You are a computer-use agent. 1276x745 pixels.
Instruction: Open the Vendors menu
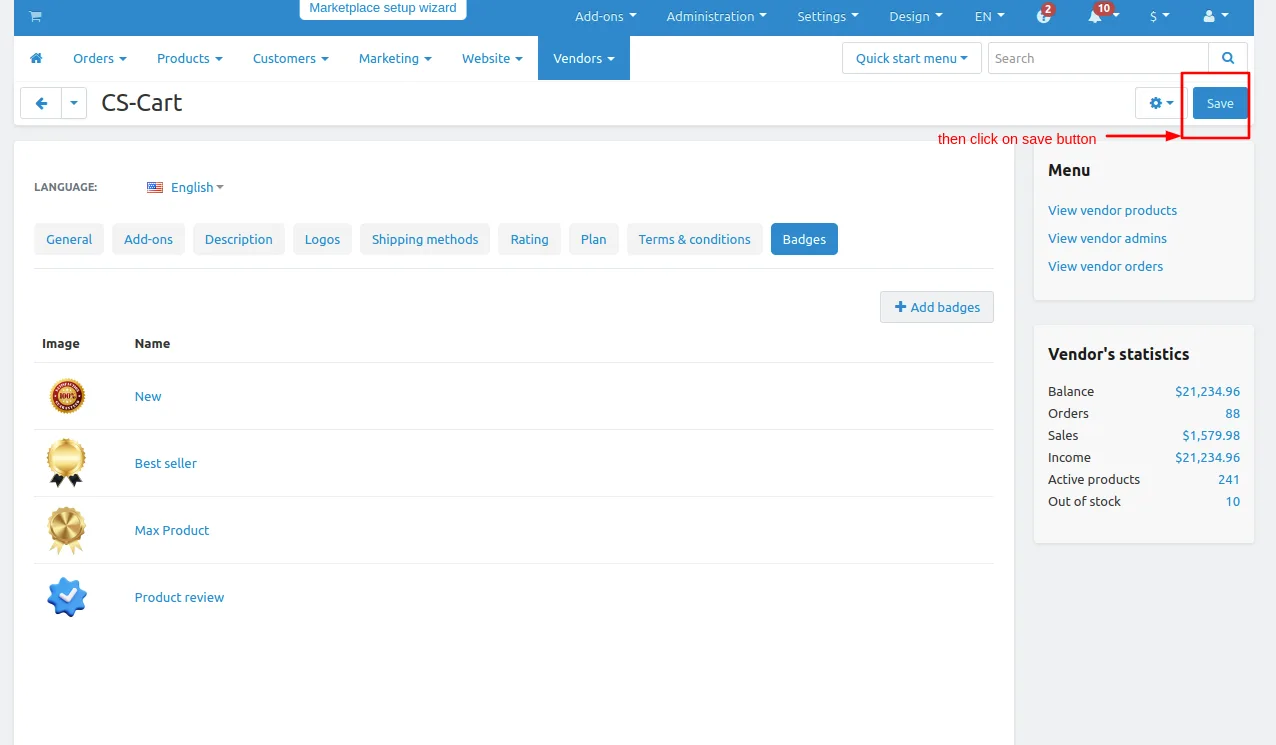point(584,58)
